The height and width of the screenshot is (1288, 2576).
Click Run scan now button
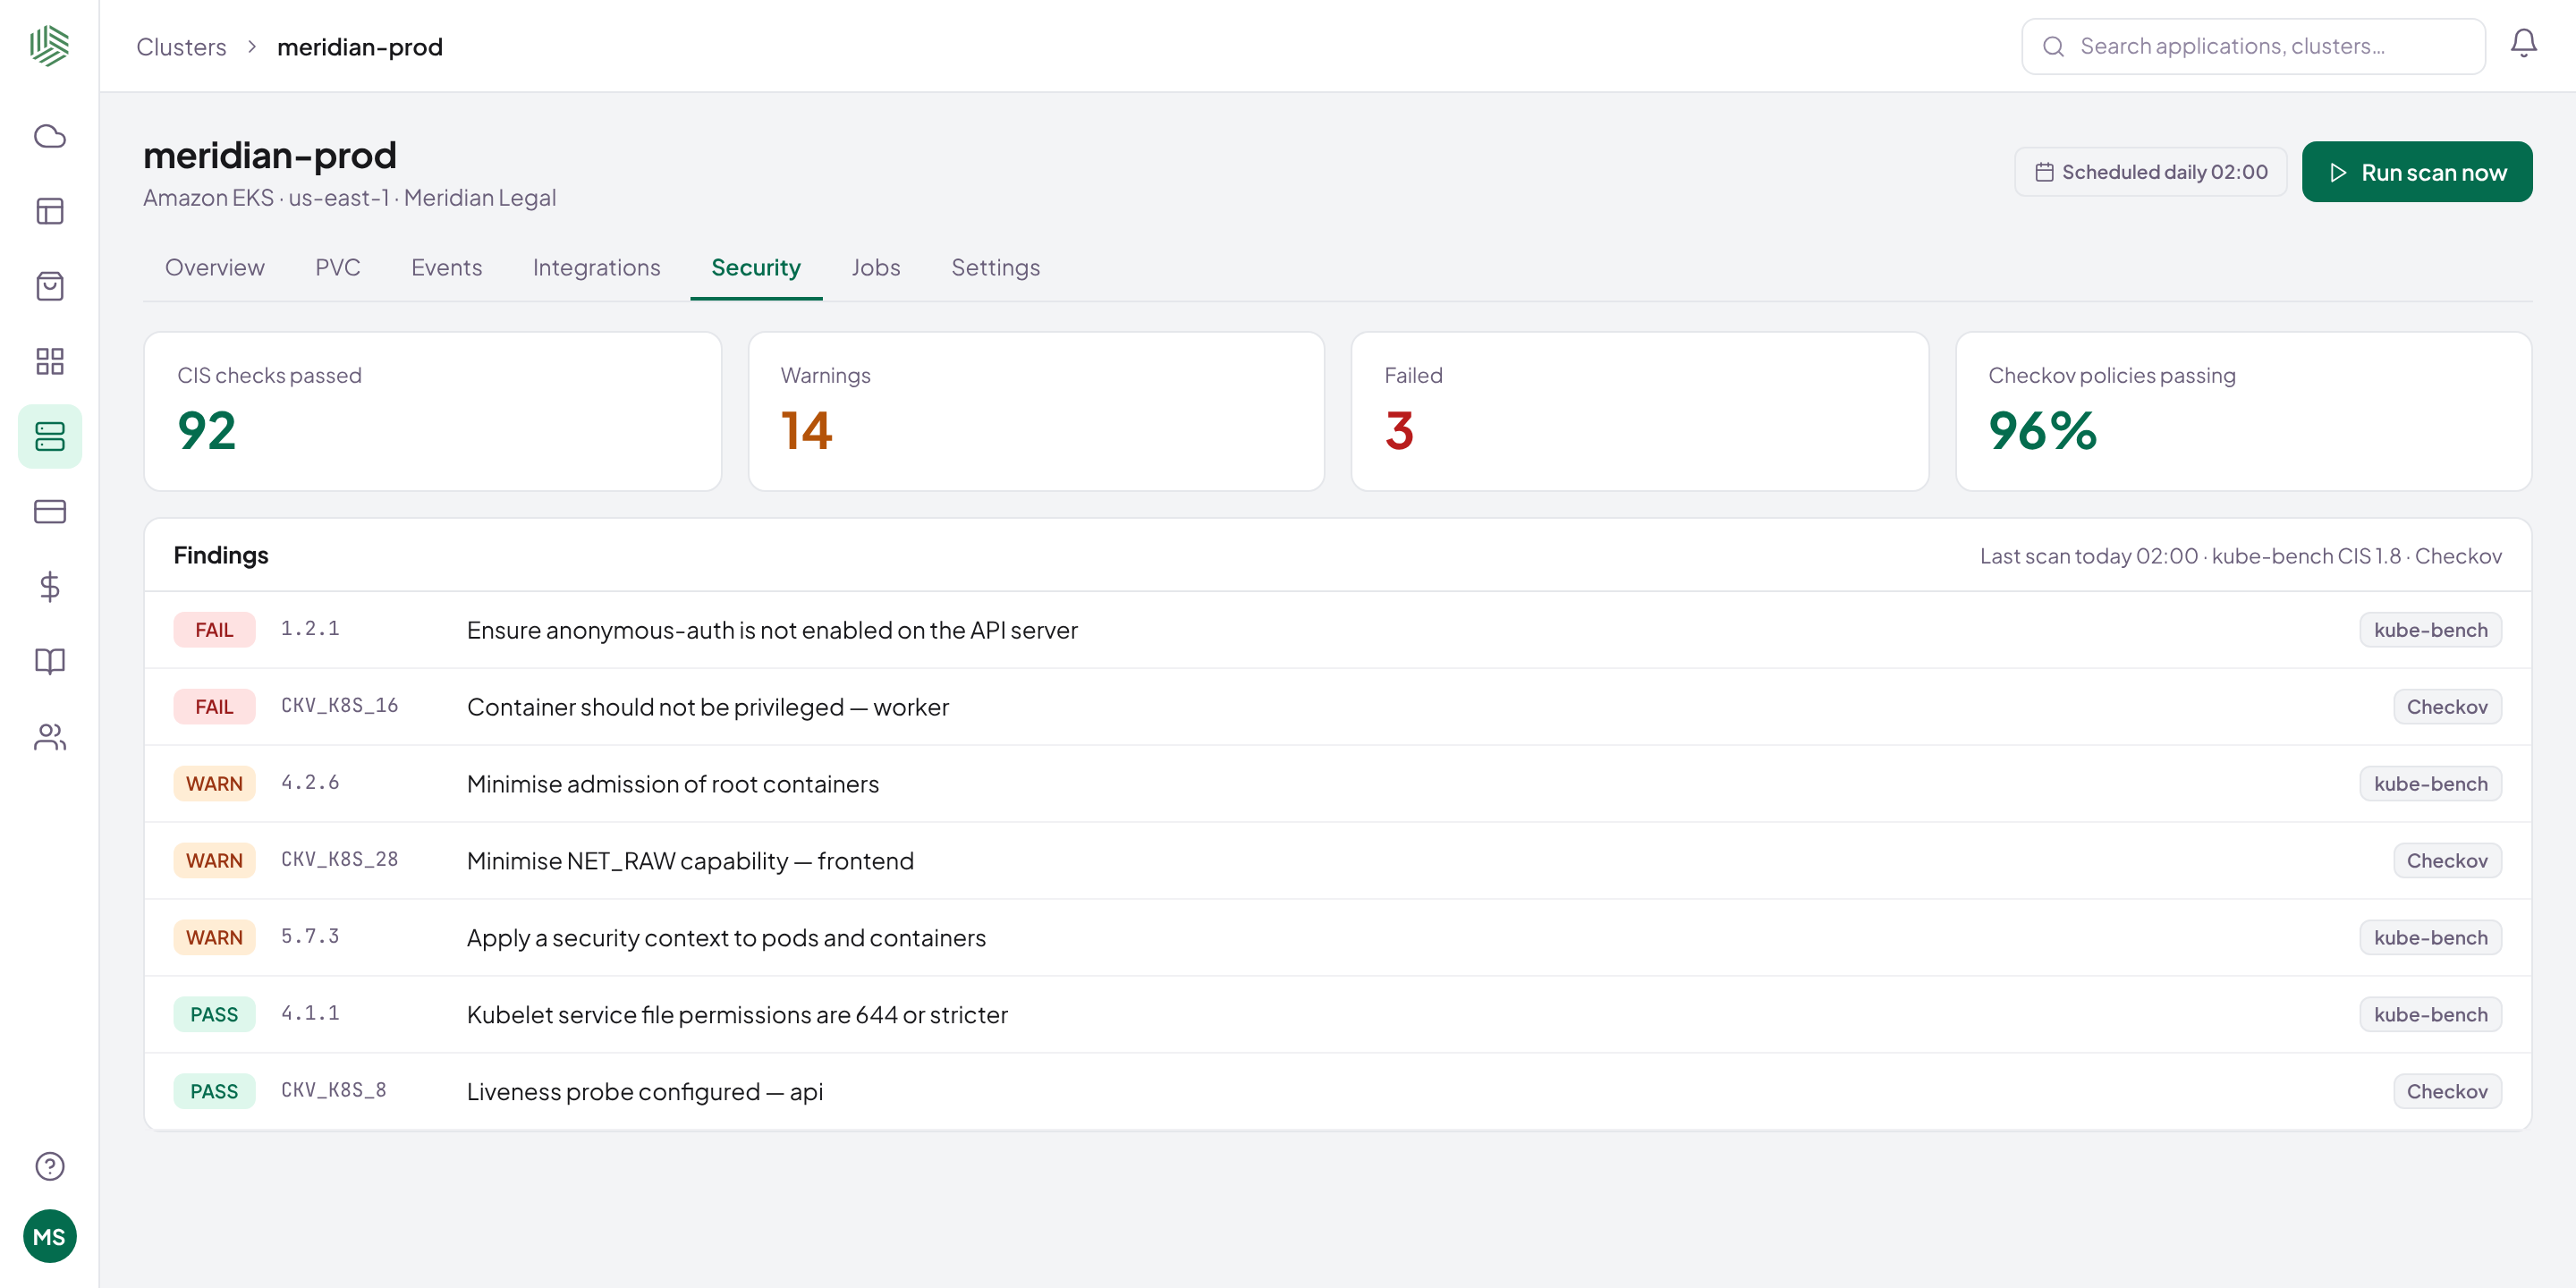point(2416,172)
